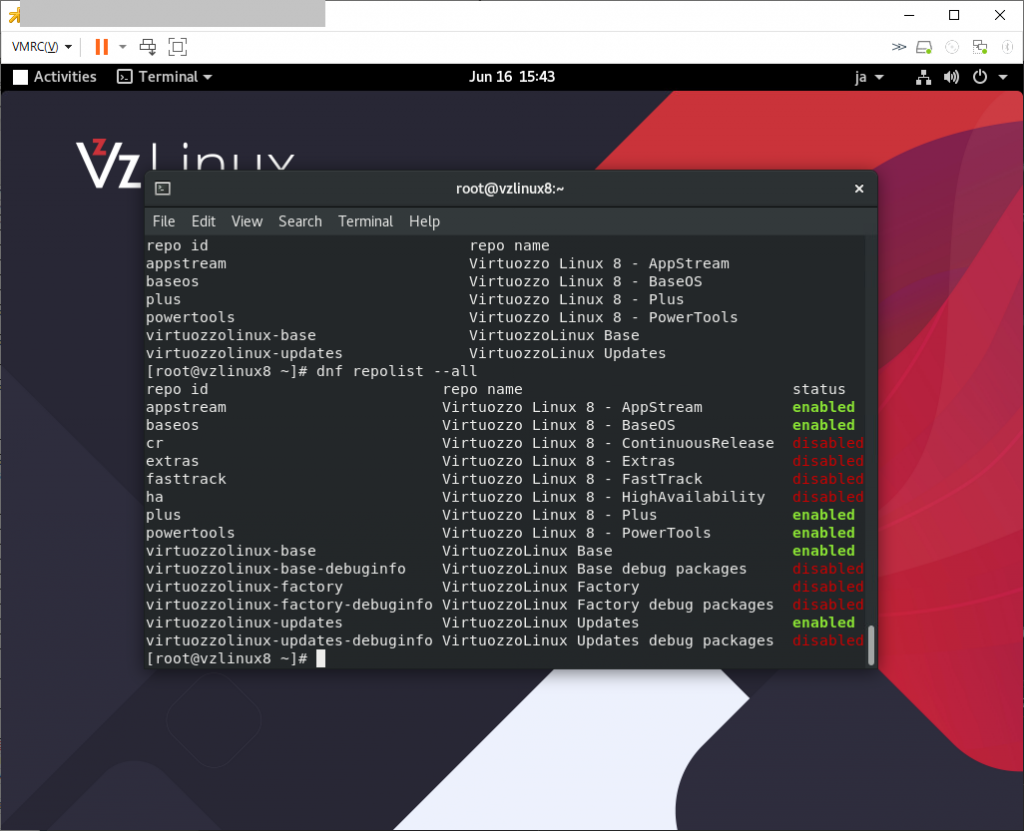Image resolution: width=1024 pixels, height=831 pixels.
Task: Open the ja input source dropdown
Action: pyautogui.click(x=869, y=77)
